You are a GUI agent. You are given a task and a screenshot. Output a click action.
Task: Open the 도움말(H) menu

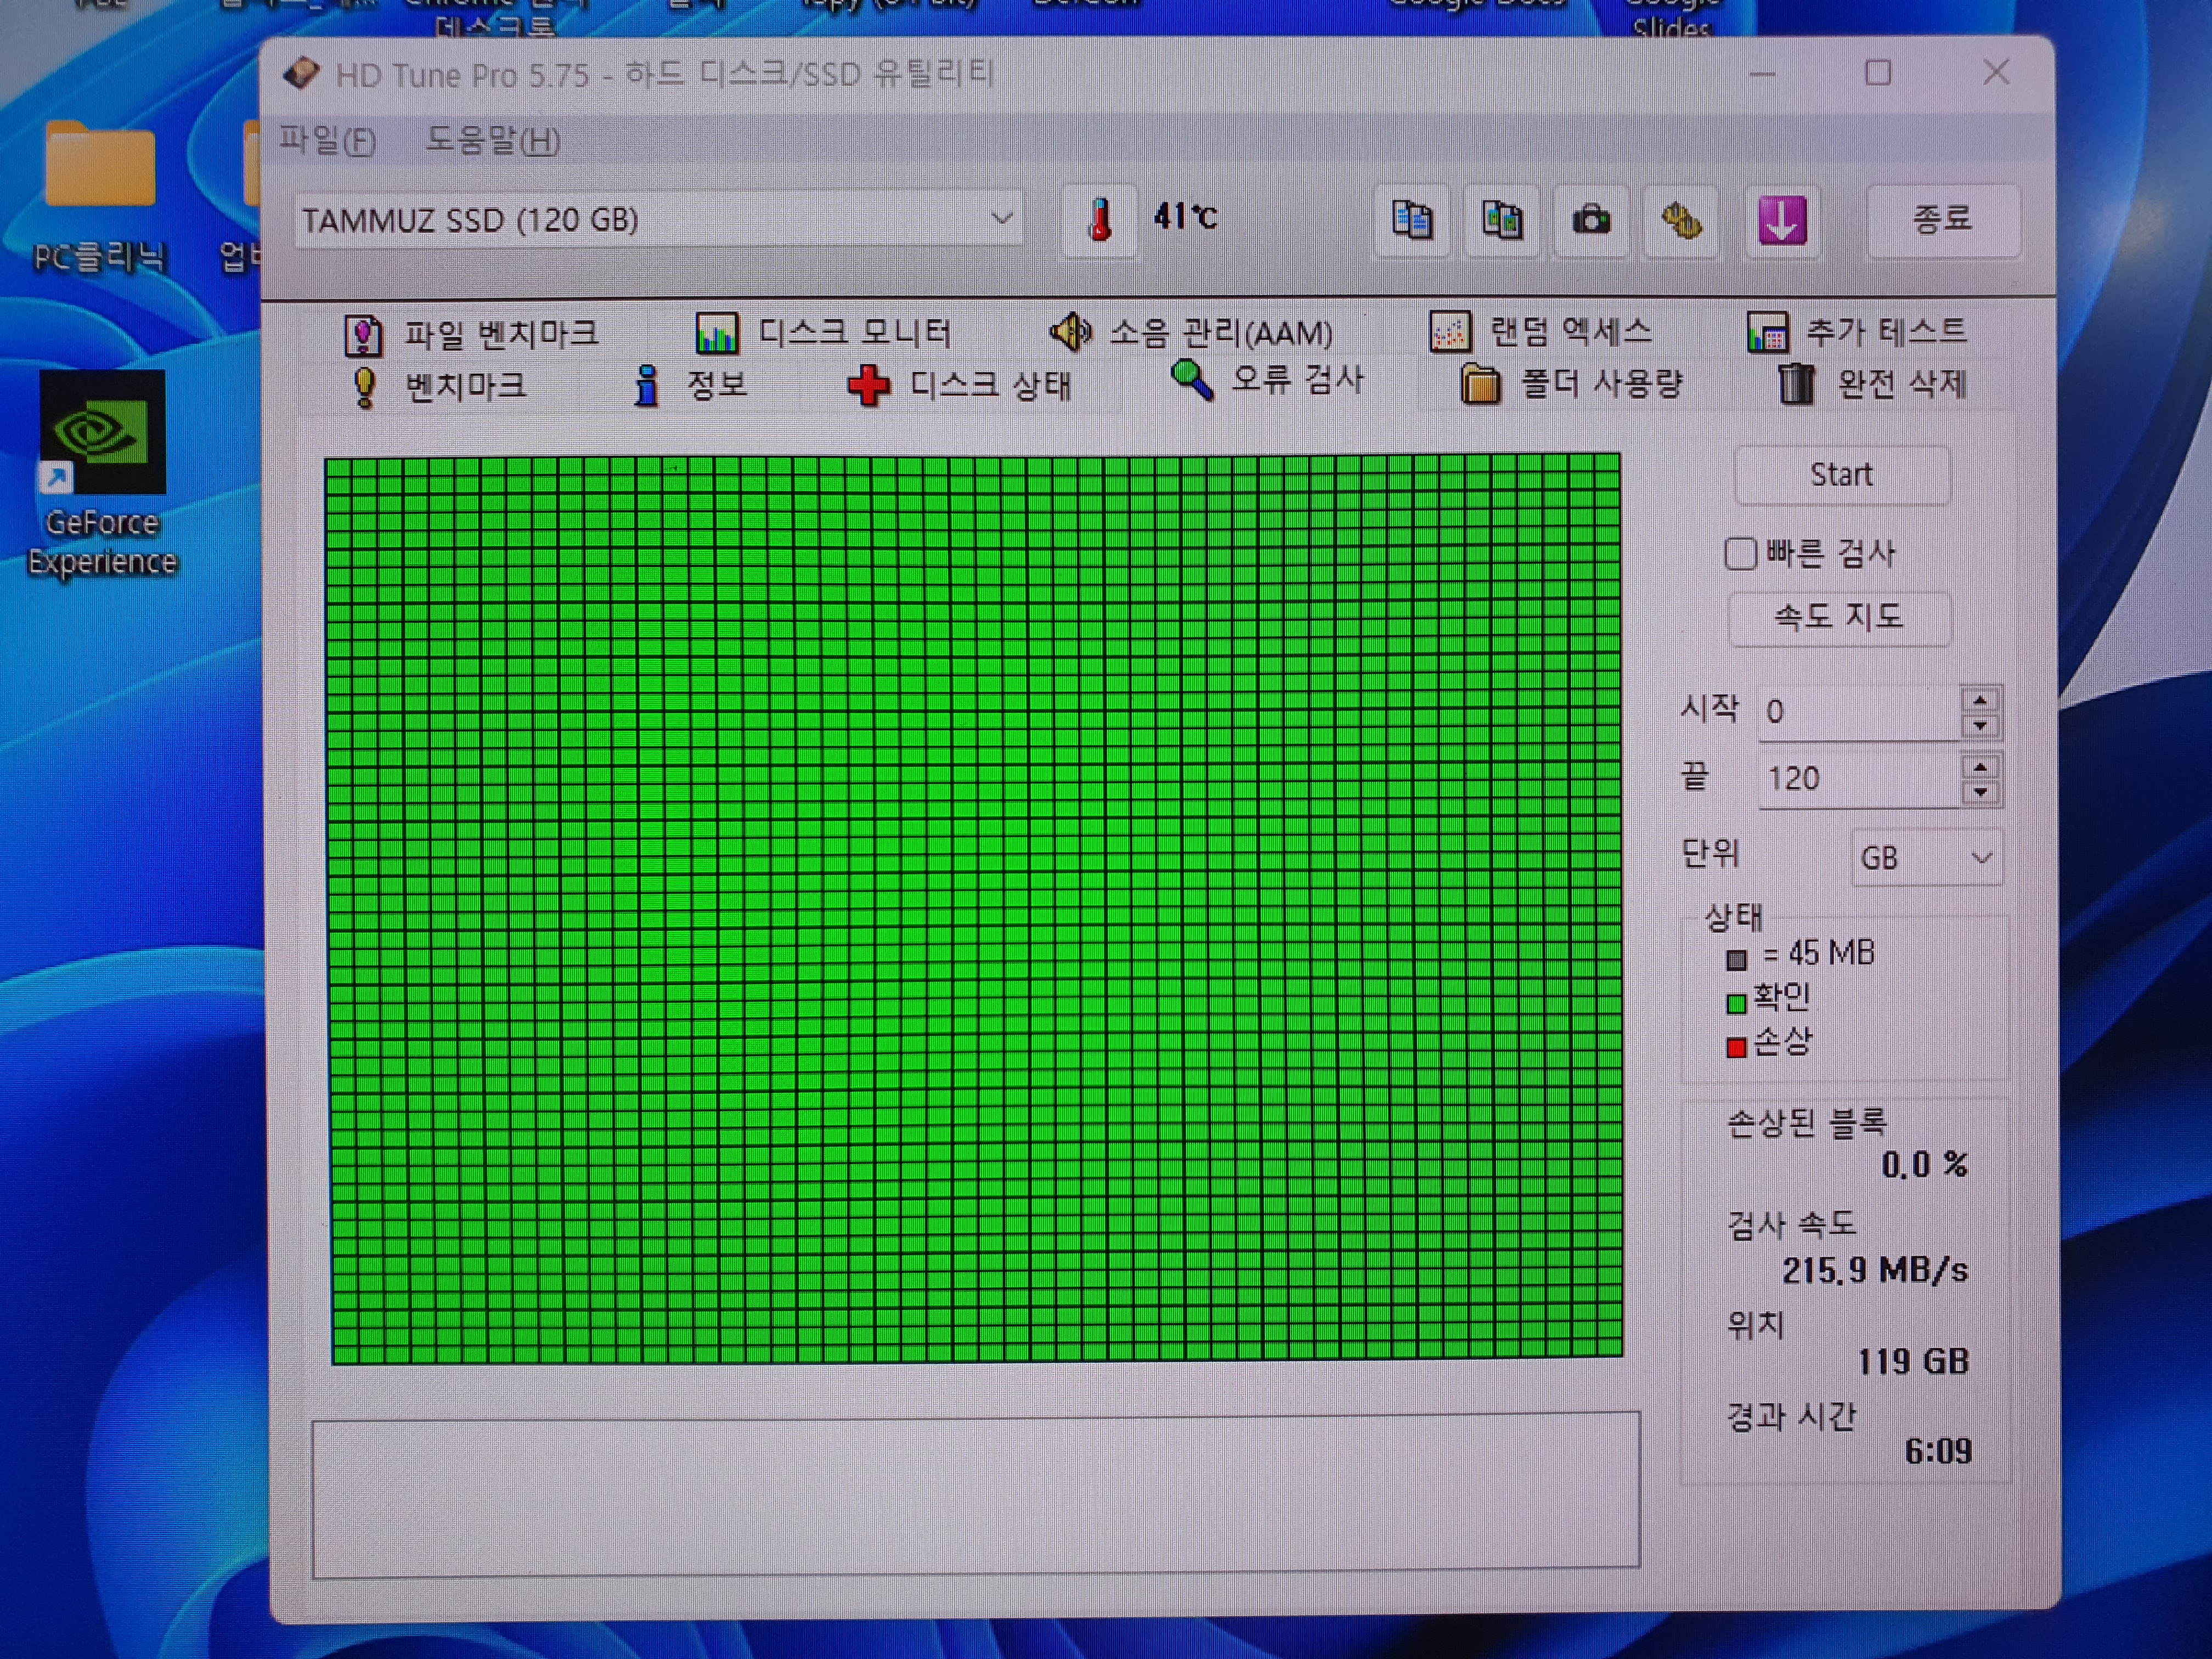pos(493,140)
